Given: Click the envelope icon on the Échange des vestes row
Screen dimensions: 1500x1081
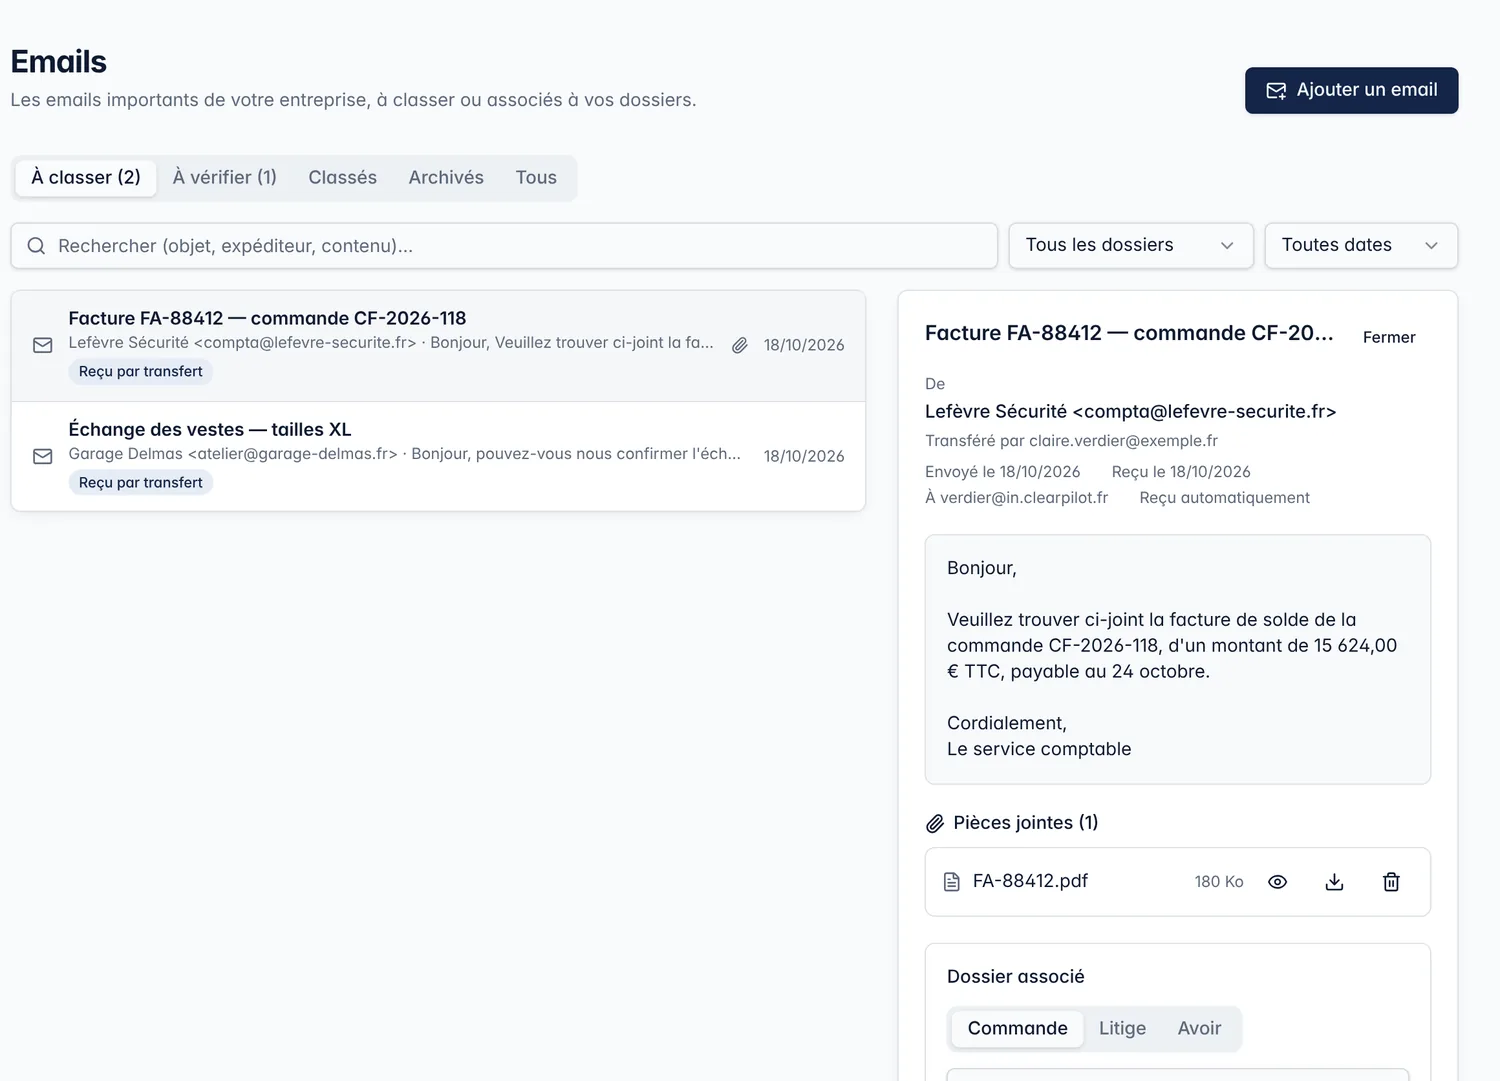Looking at the screenshot, I should [43, 456].
